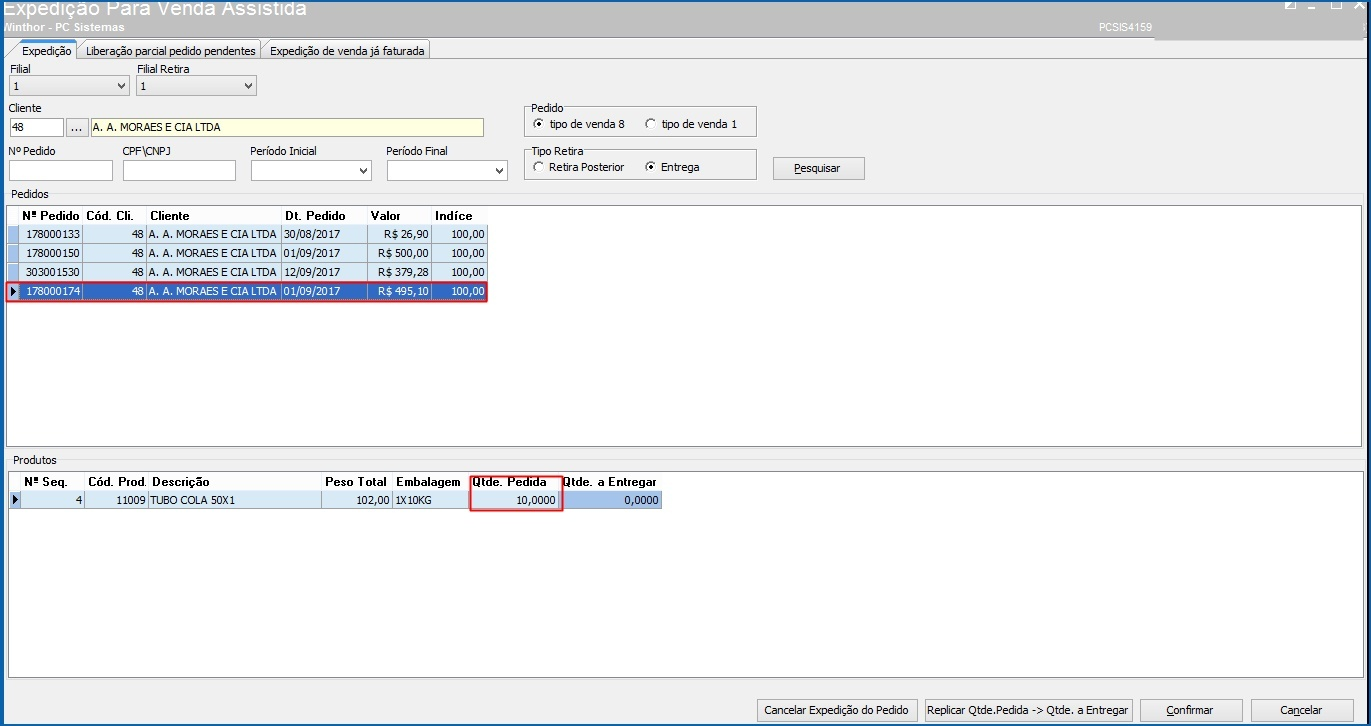
Task: Click the CPF\CNPJ input field
Action: pyautogui.click(x=179, y=171)
